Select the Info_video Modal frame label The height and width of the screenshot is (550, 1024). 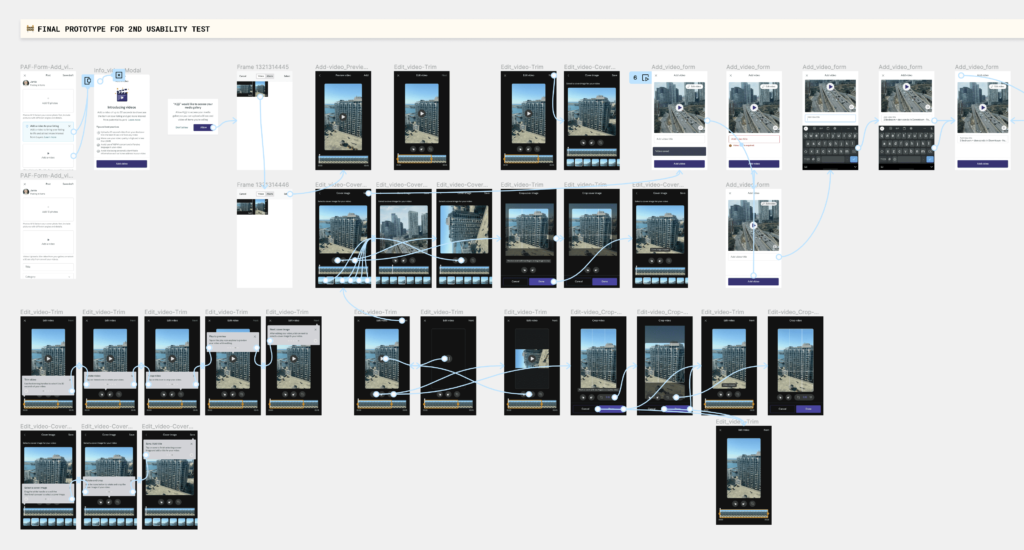pyautogui.click(x=115, y=68)
